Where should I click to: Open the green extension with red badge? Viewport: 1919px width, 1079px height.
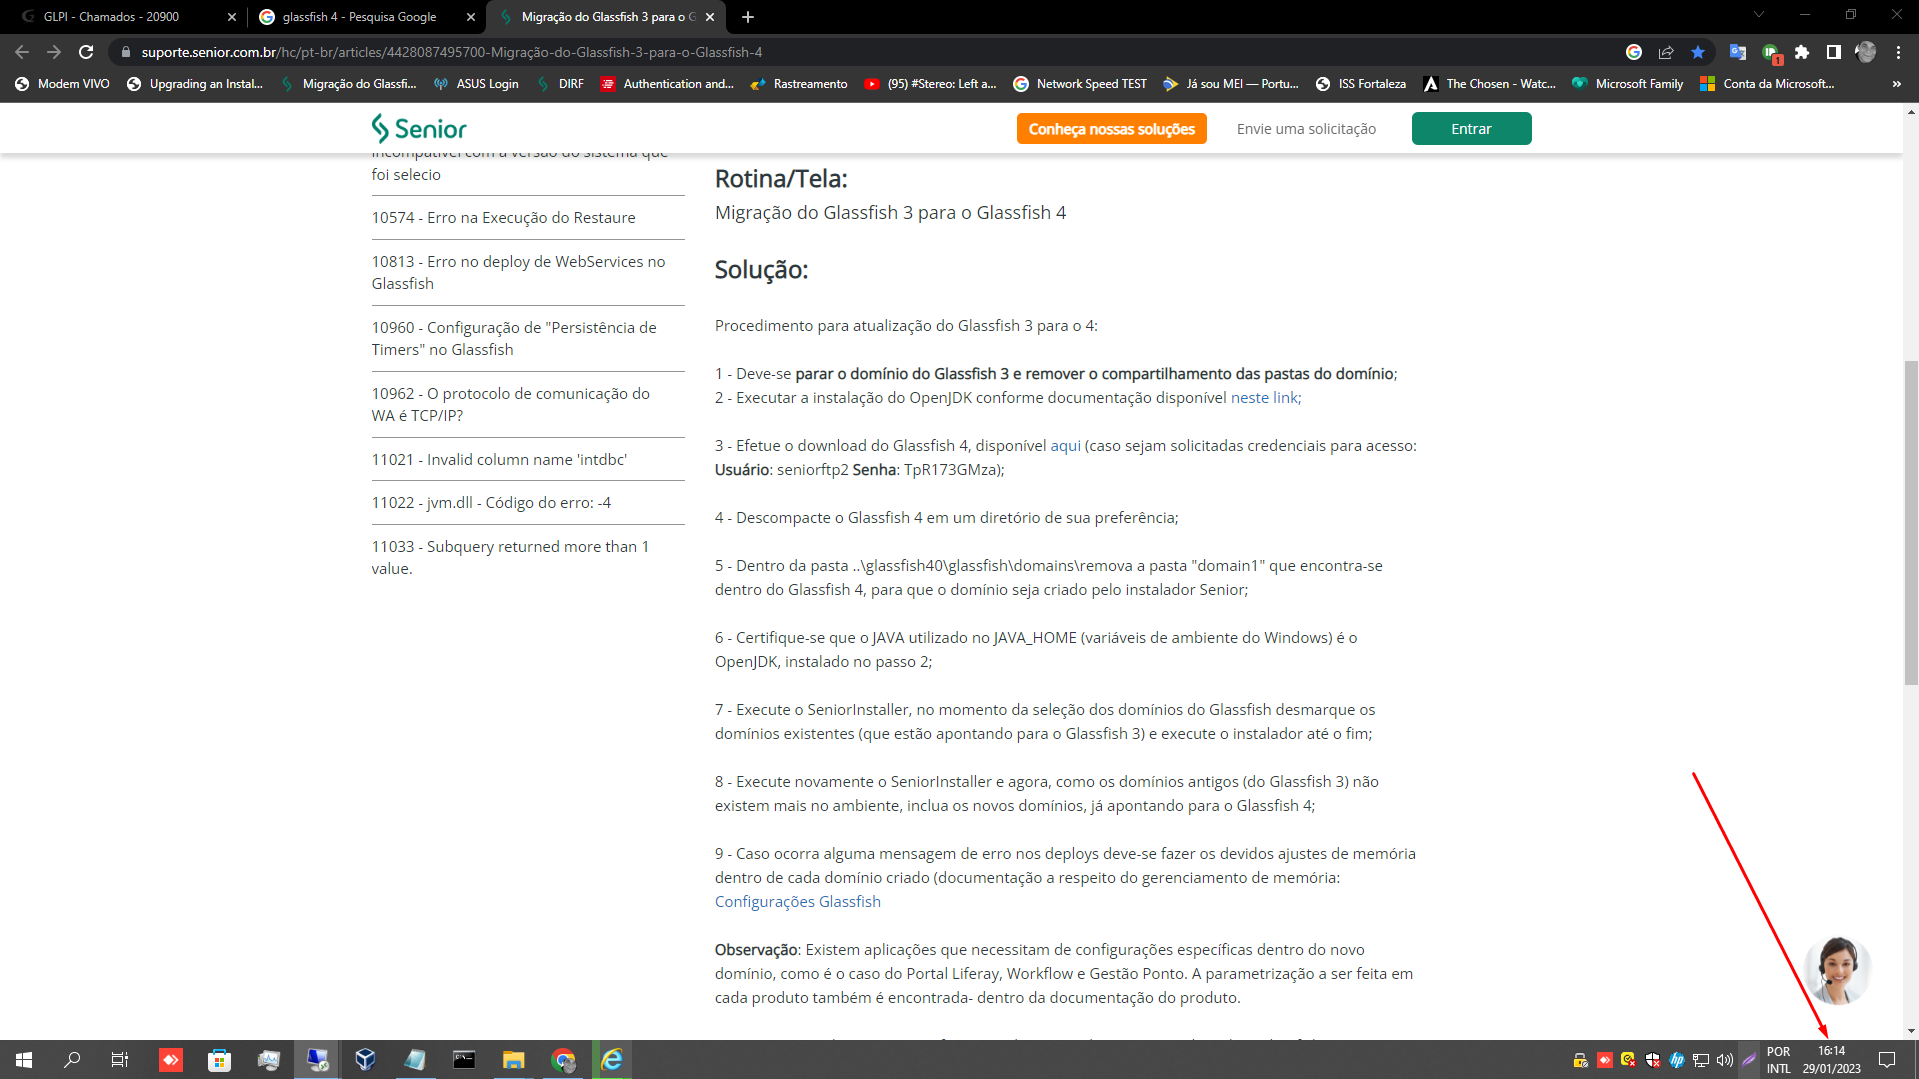[1771, 53]
